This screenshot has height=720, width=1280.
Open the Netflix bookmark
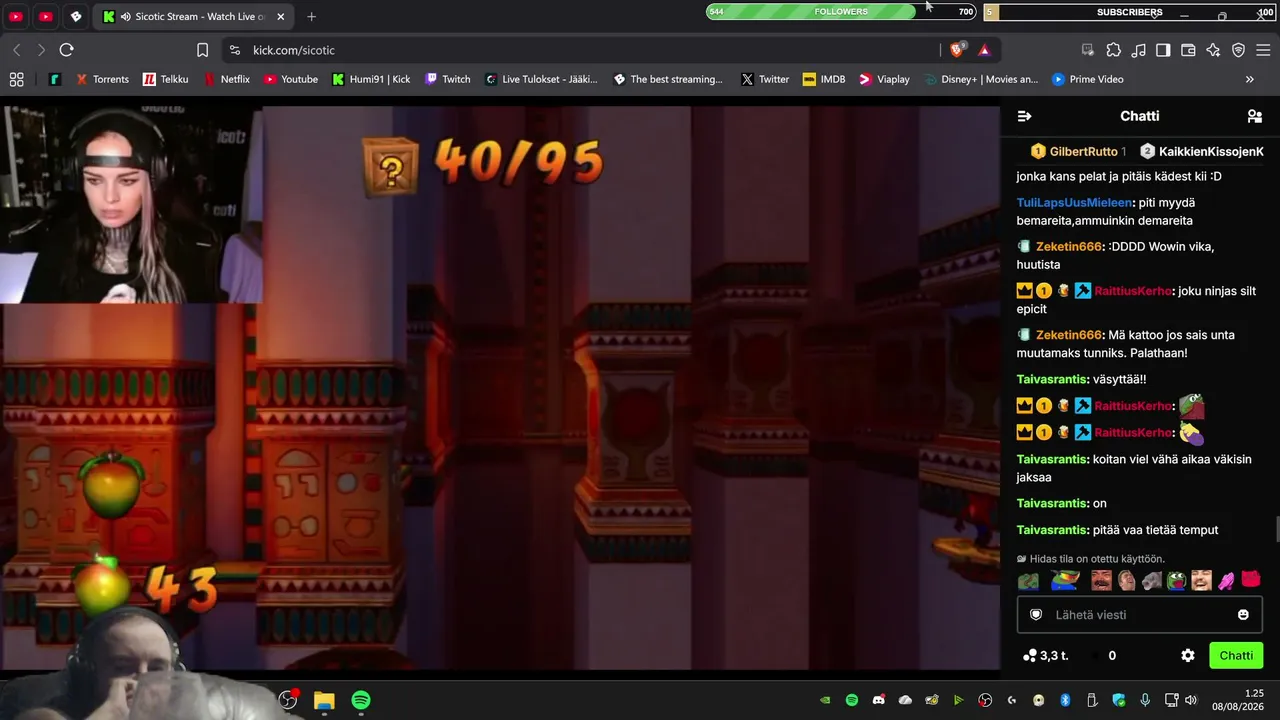(x=226, y=79)
